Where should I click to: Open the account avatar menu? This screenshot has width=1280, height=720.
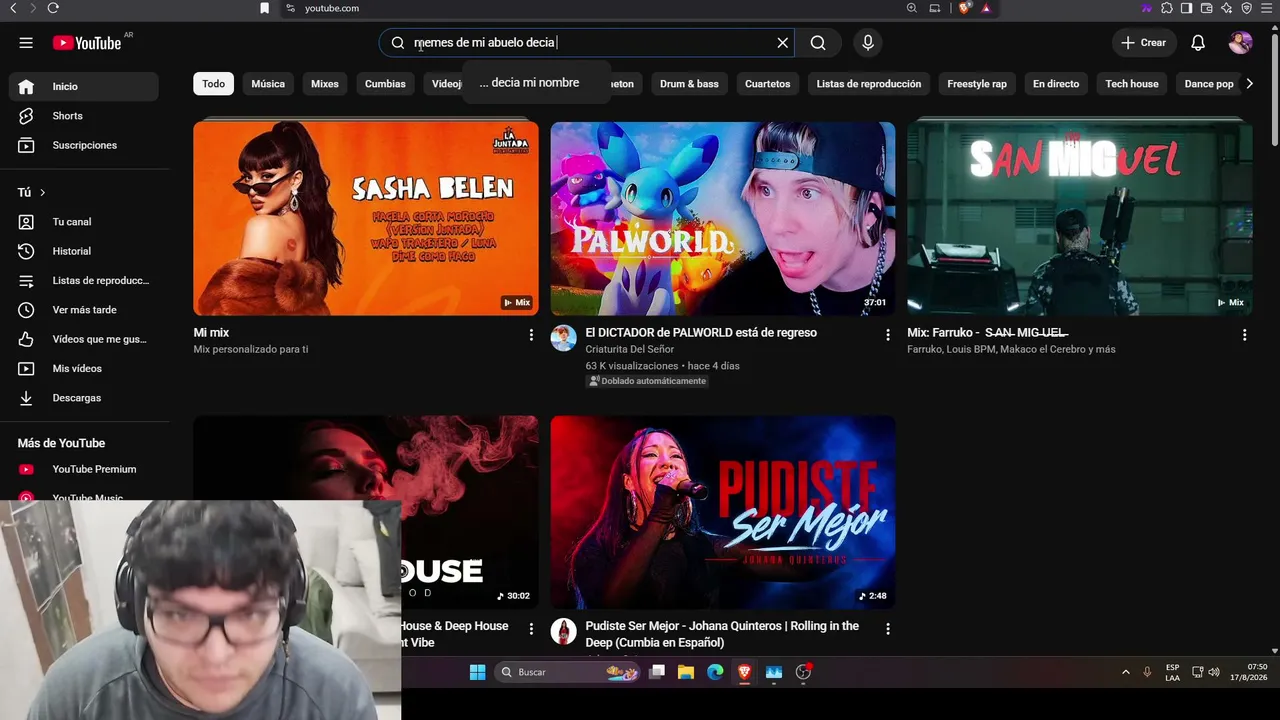coord(1240,43)
